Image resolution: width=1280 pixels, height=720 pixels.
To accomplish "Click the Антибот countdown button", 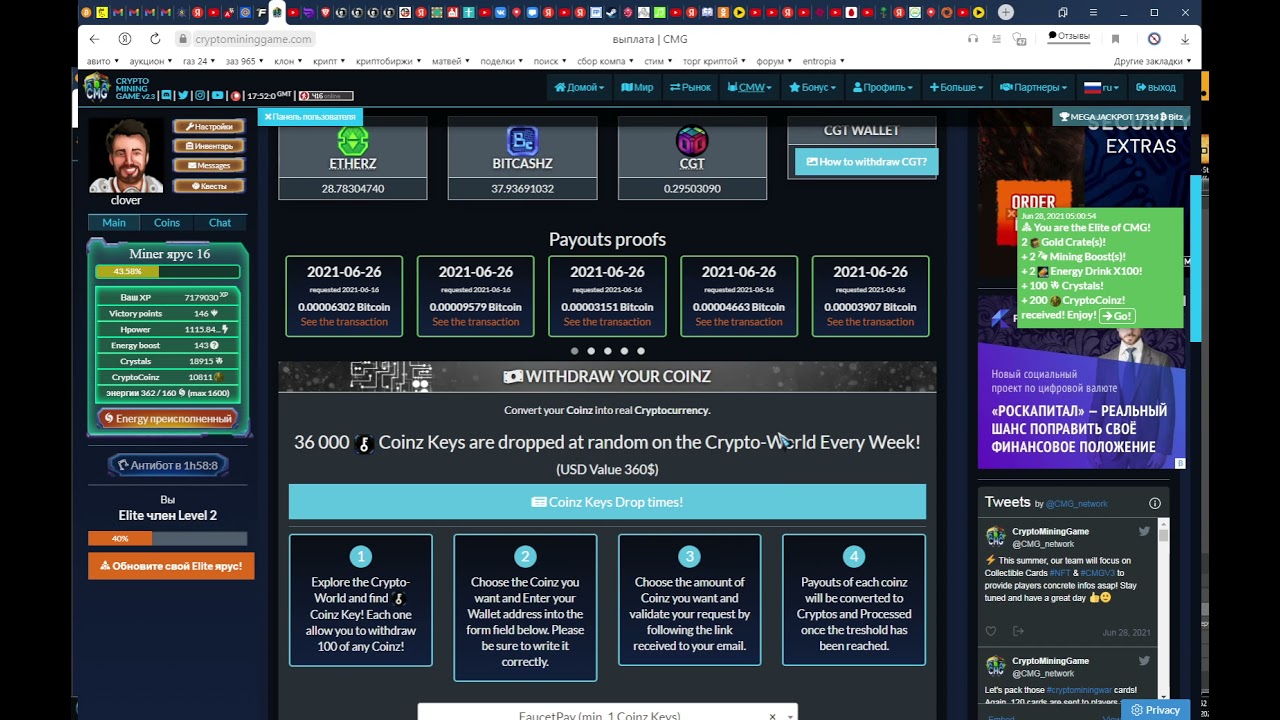I will (x=168, y=465).
